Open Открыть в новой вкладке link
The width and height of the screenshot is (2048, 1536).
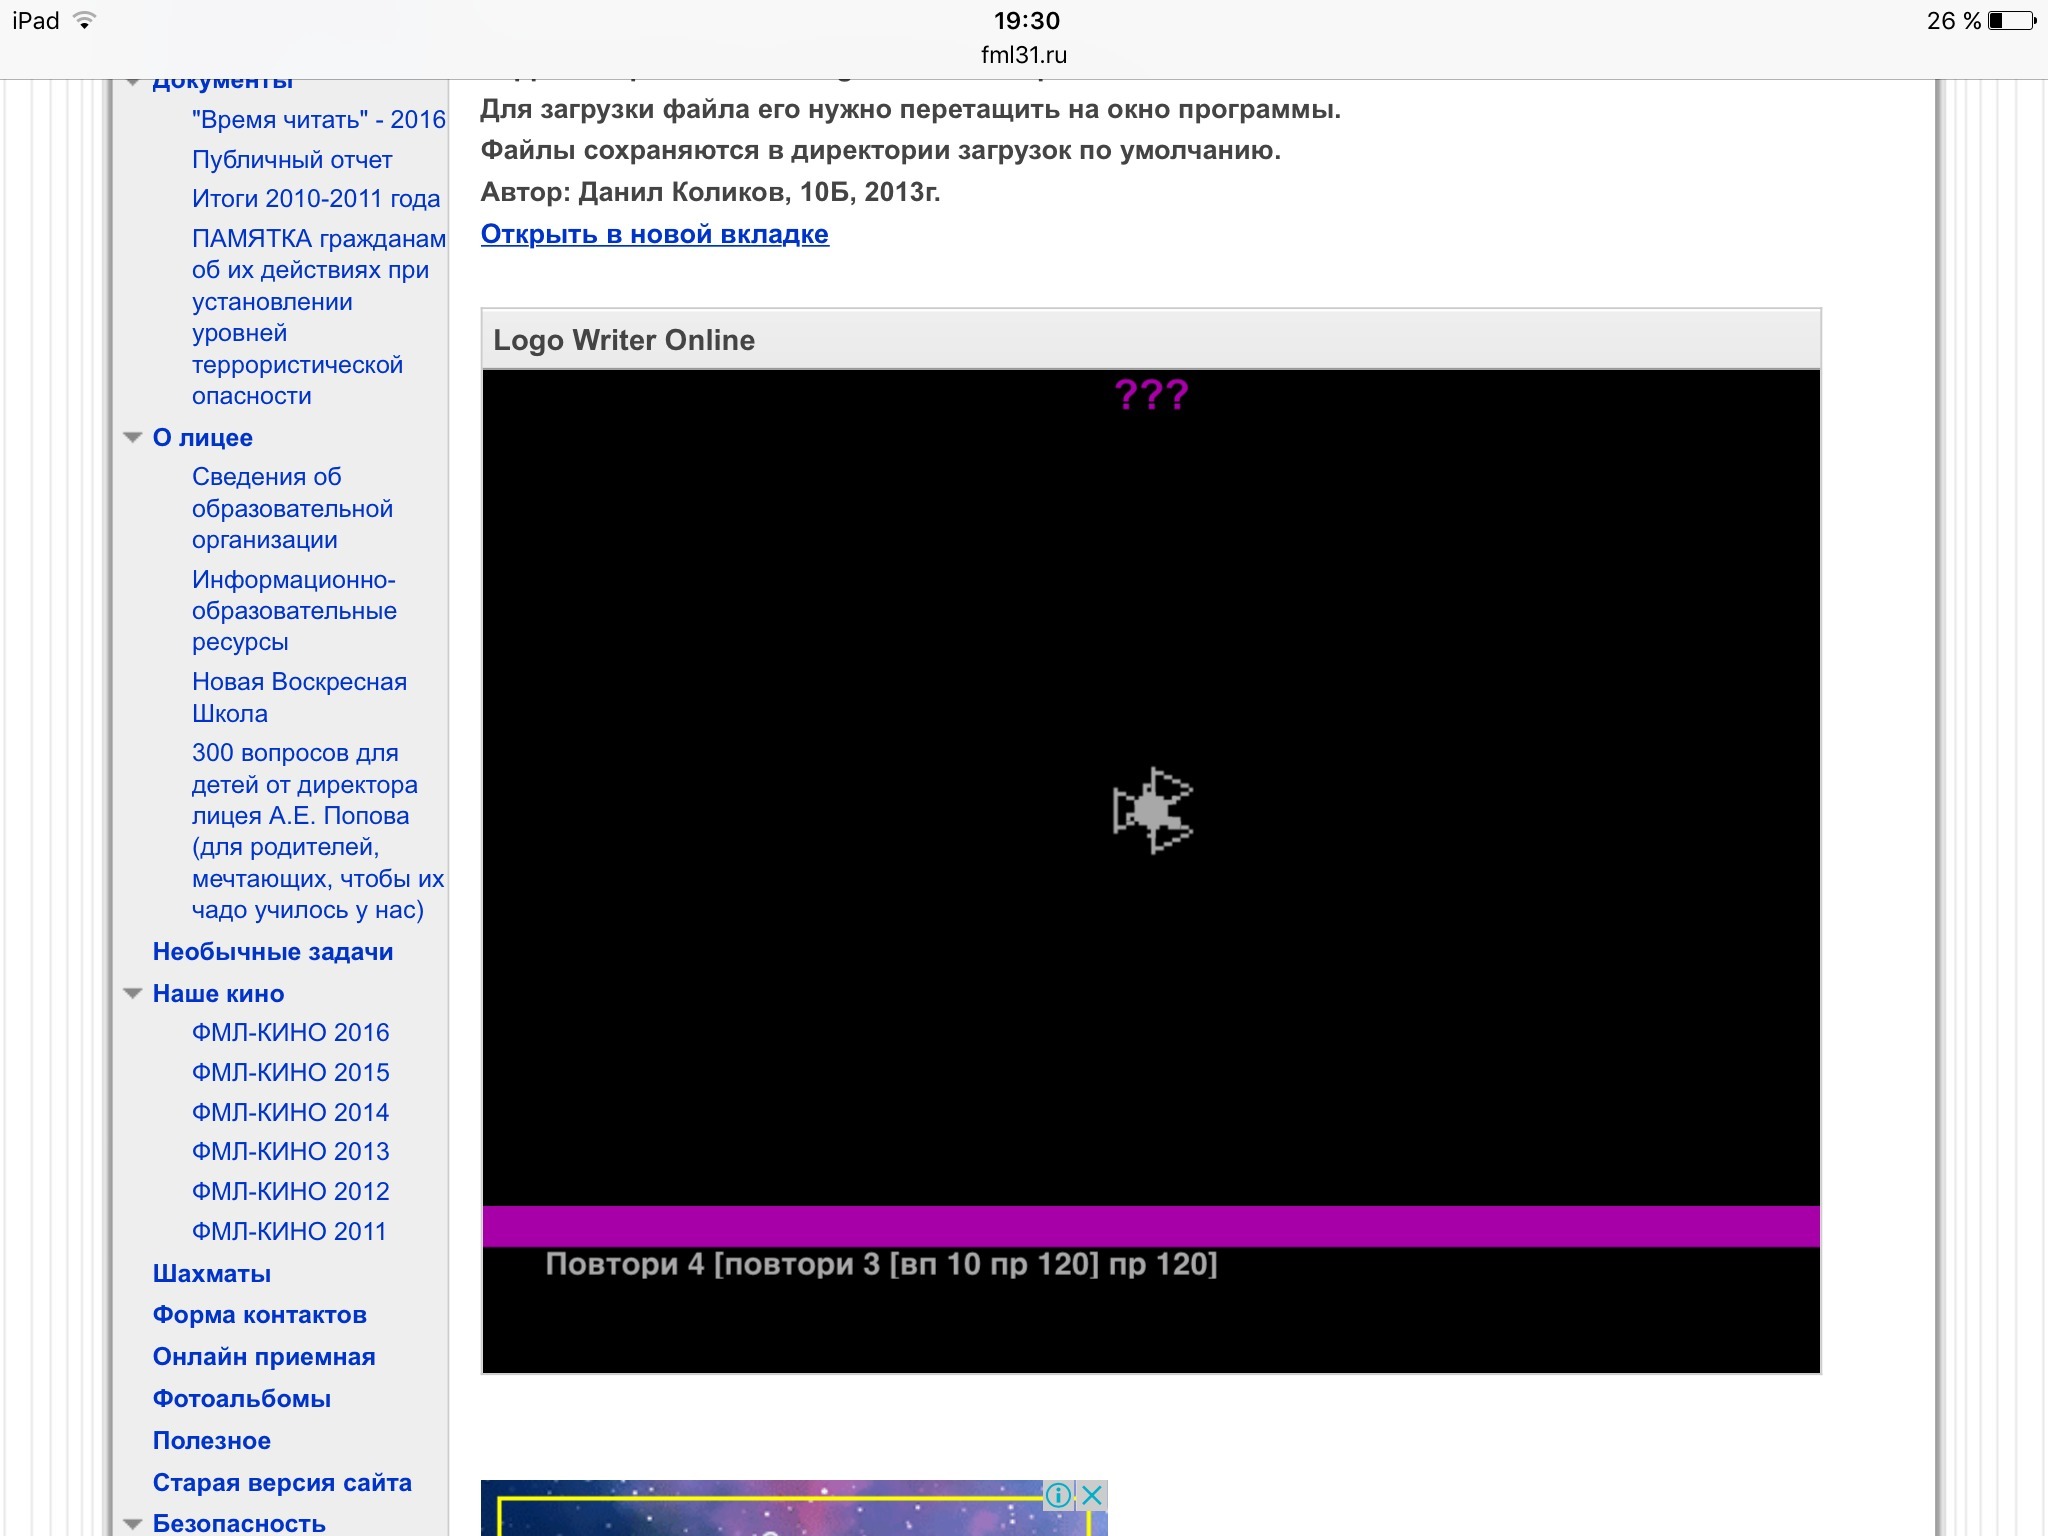(x=654, y=234)
